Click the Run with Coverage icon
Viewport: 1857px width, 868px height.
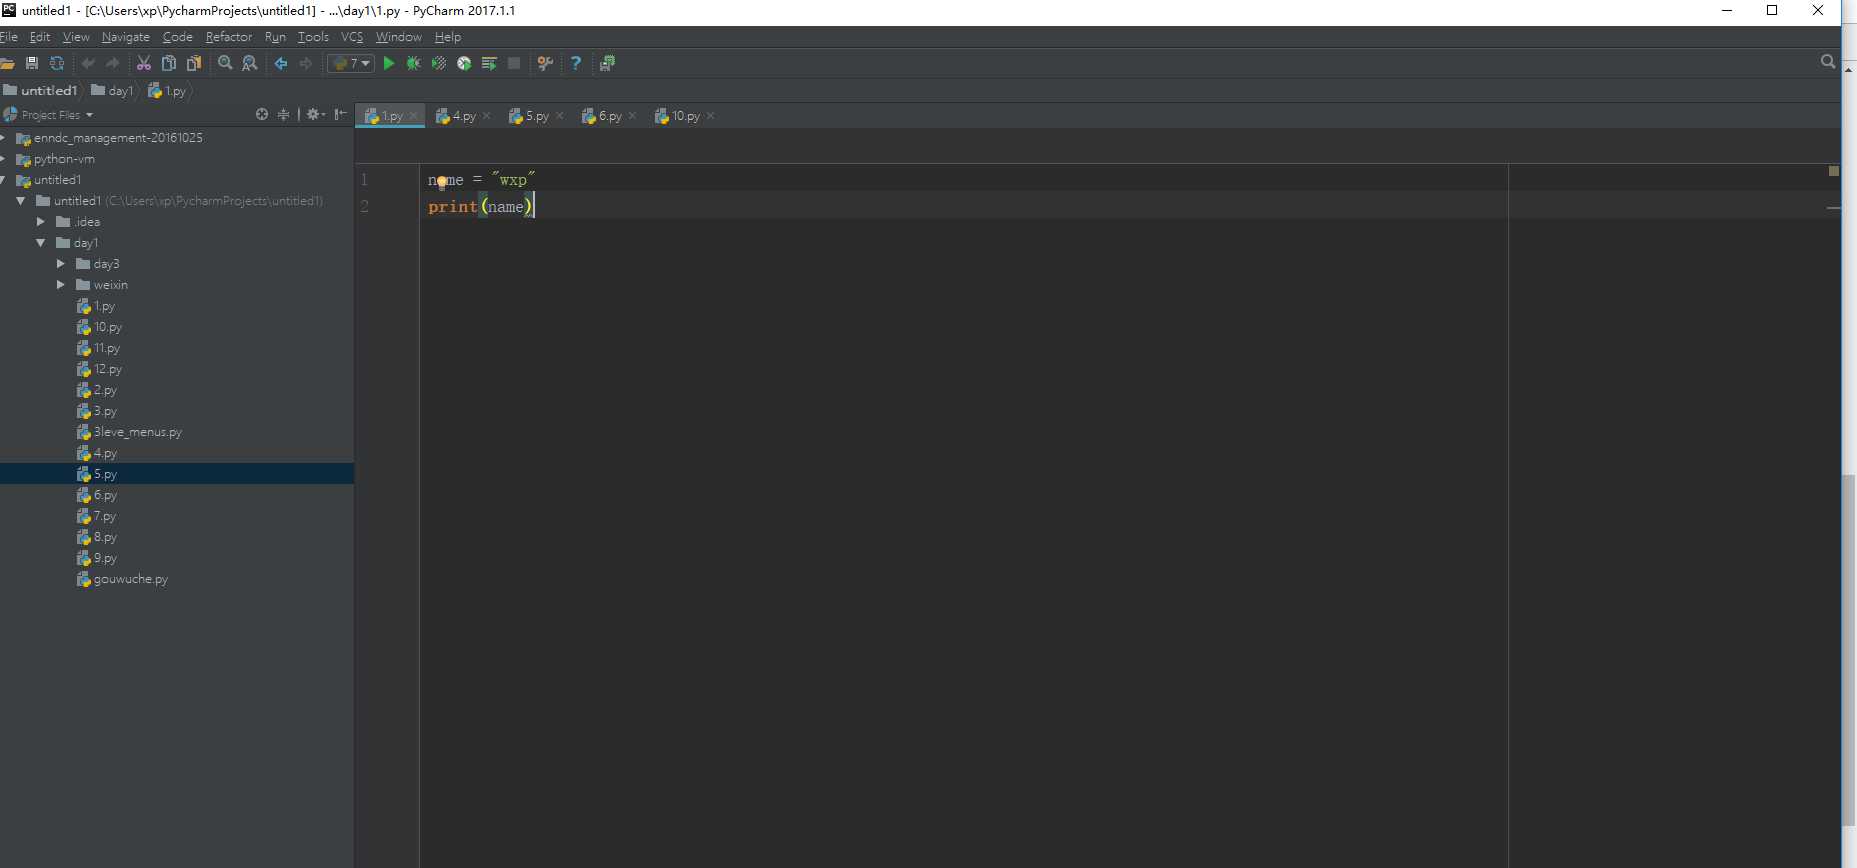(x=438, y=63)
